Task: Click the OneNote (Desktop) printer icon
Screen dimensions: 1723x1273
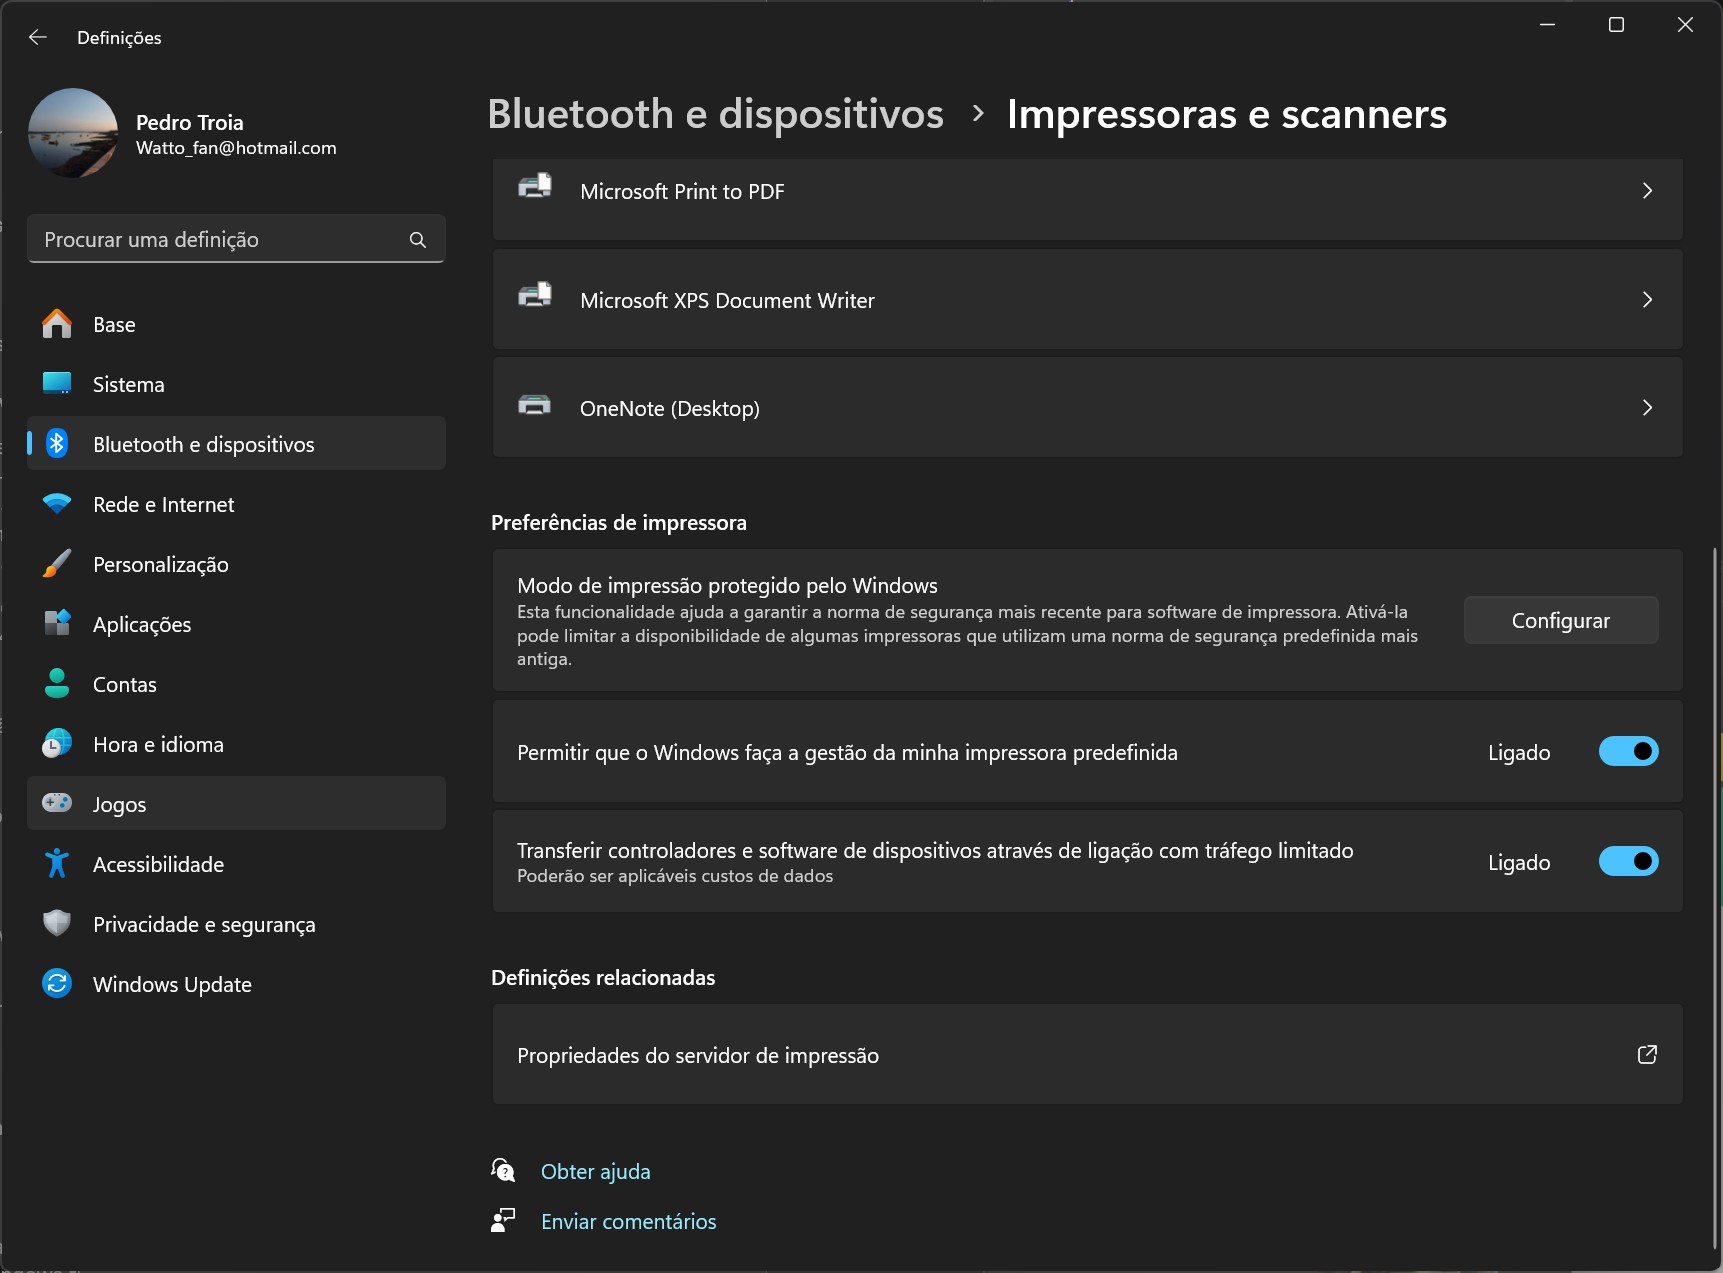Action: (535, 405)
